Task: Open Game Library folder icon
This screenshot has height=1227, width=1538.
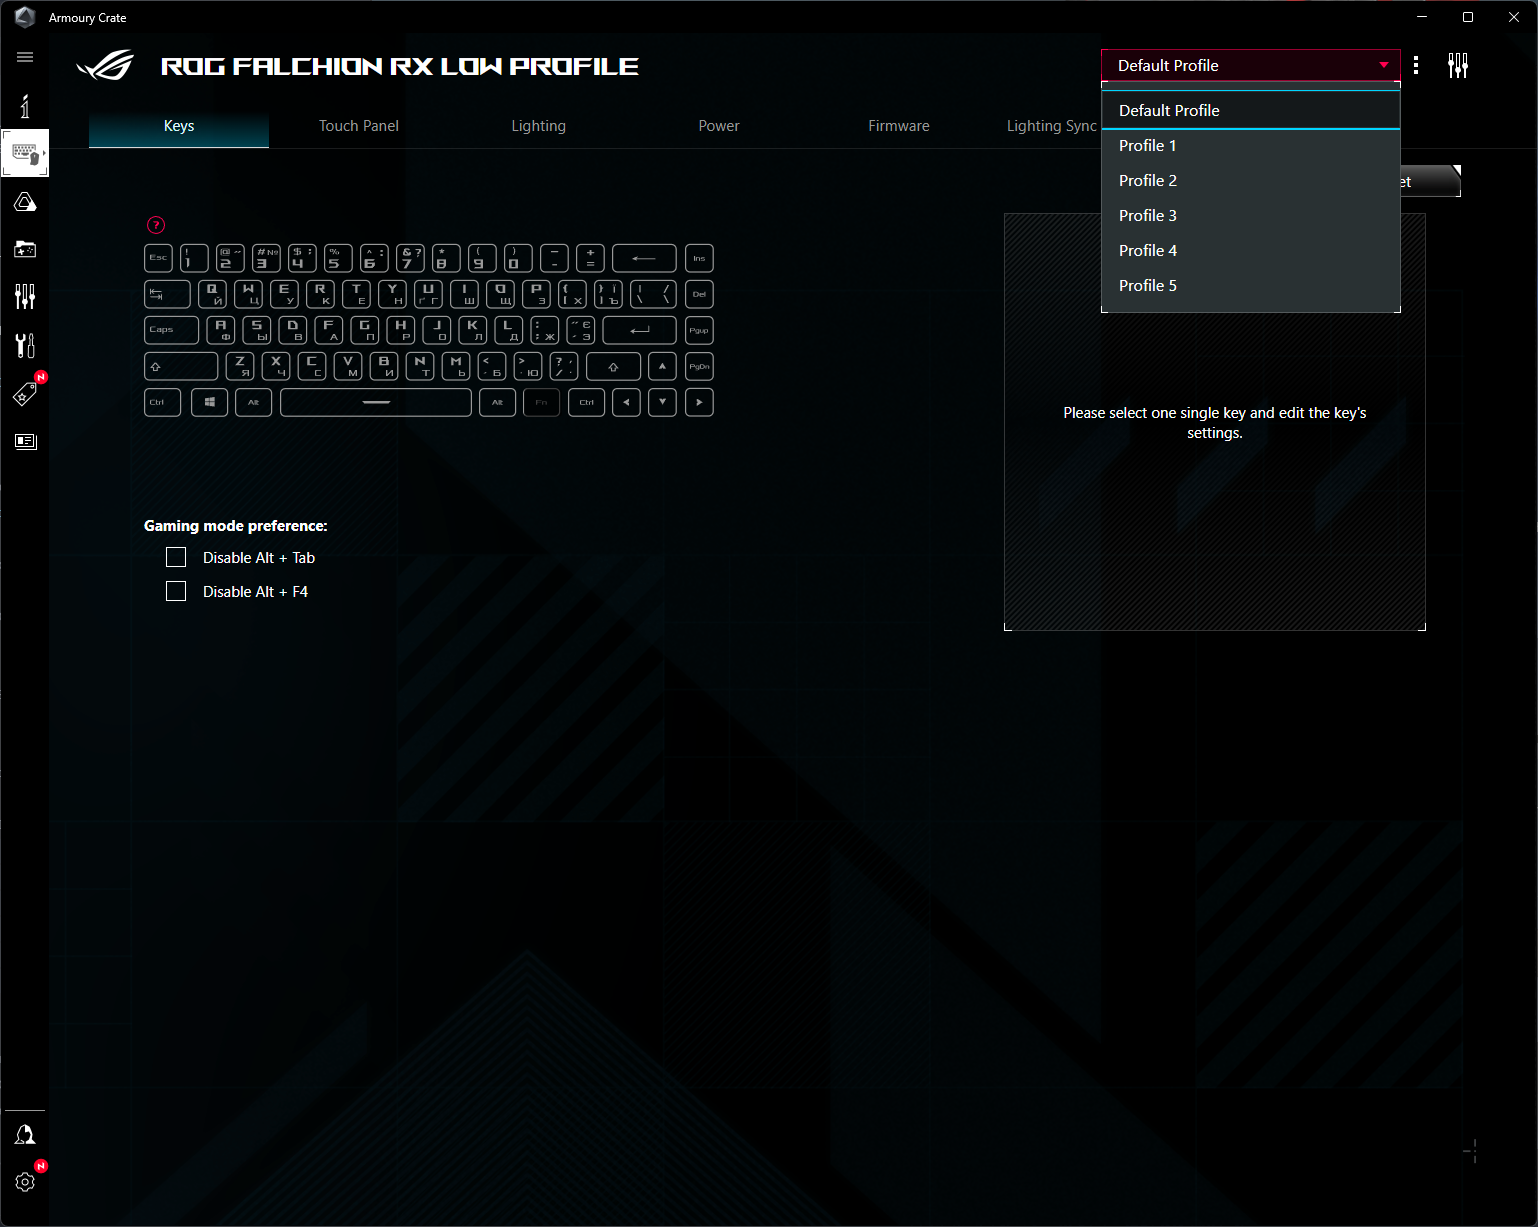Action: tap(25, 249)
